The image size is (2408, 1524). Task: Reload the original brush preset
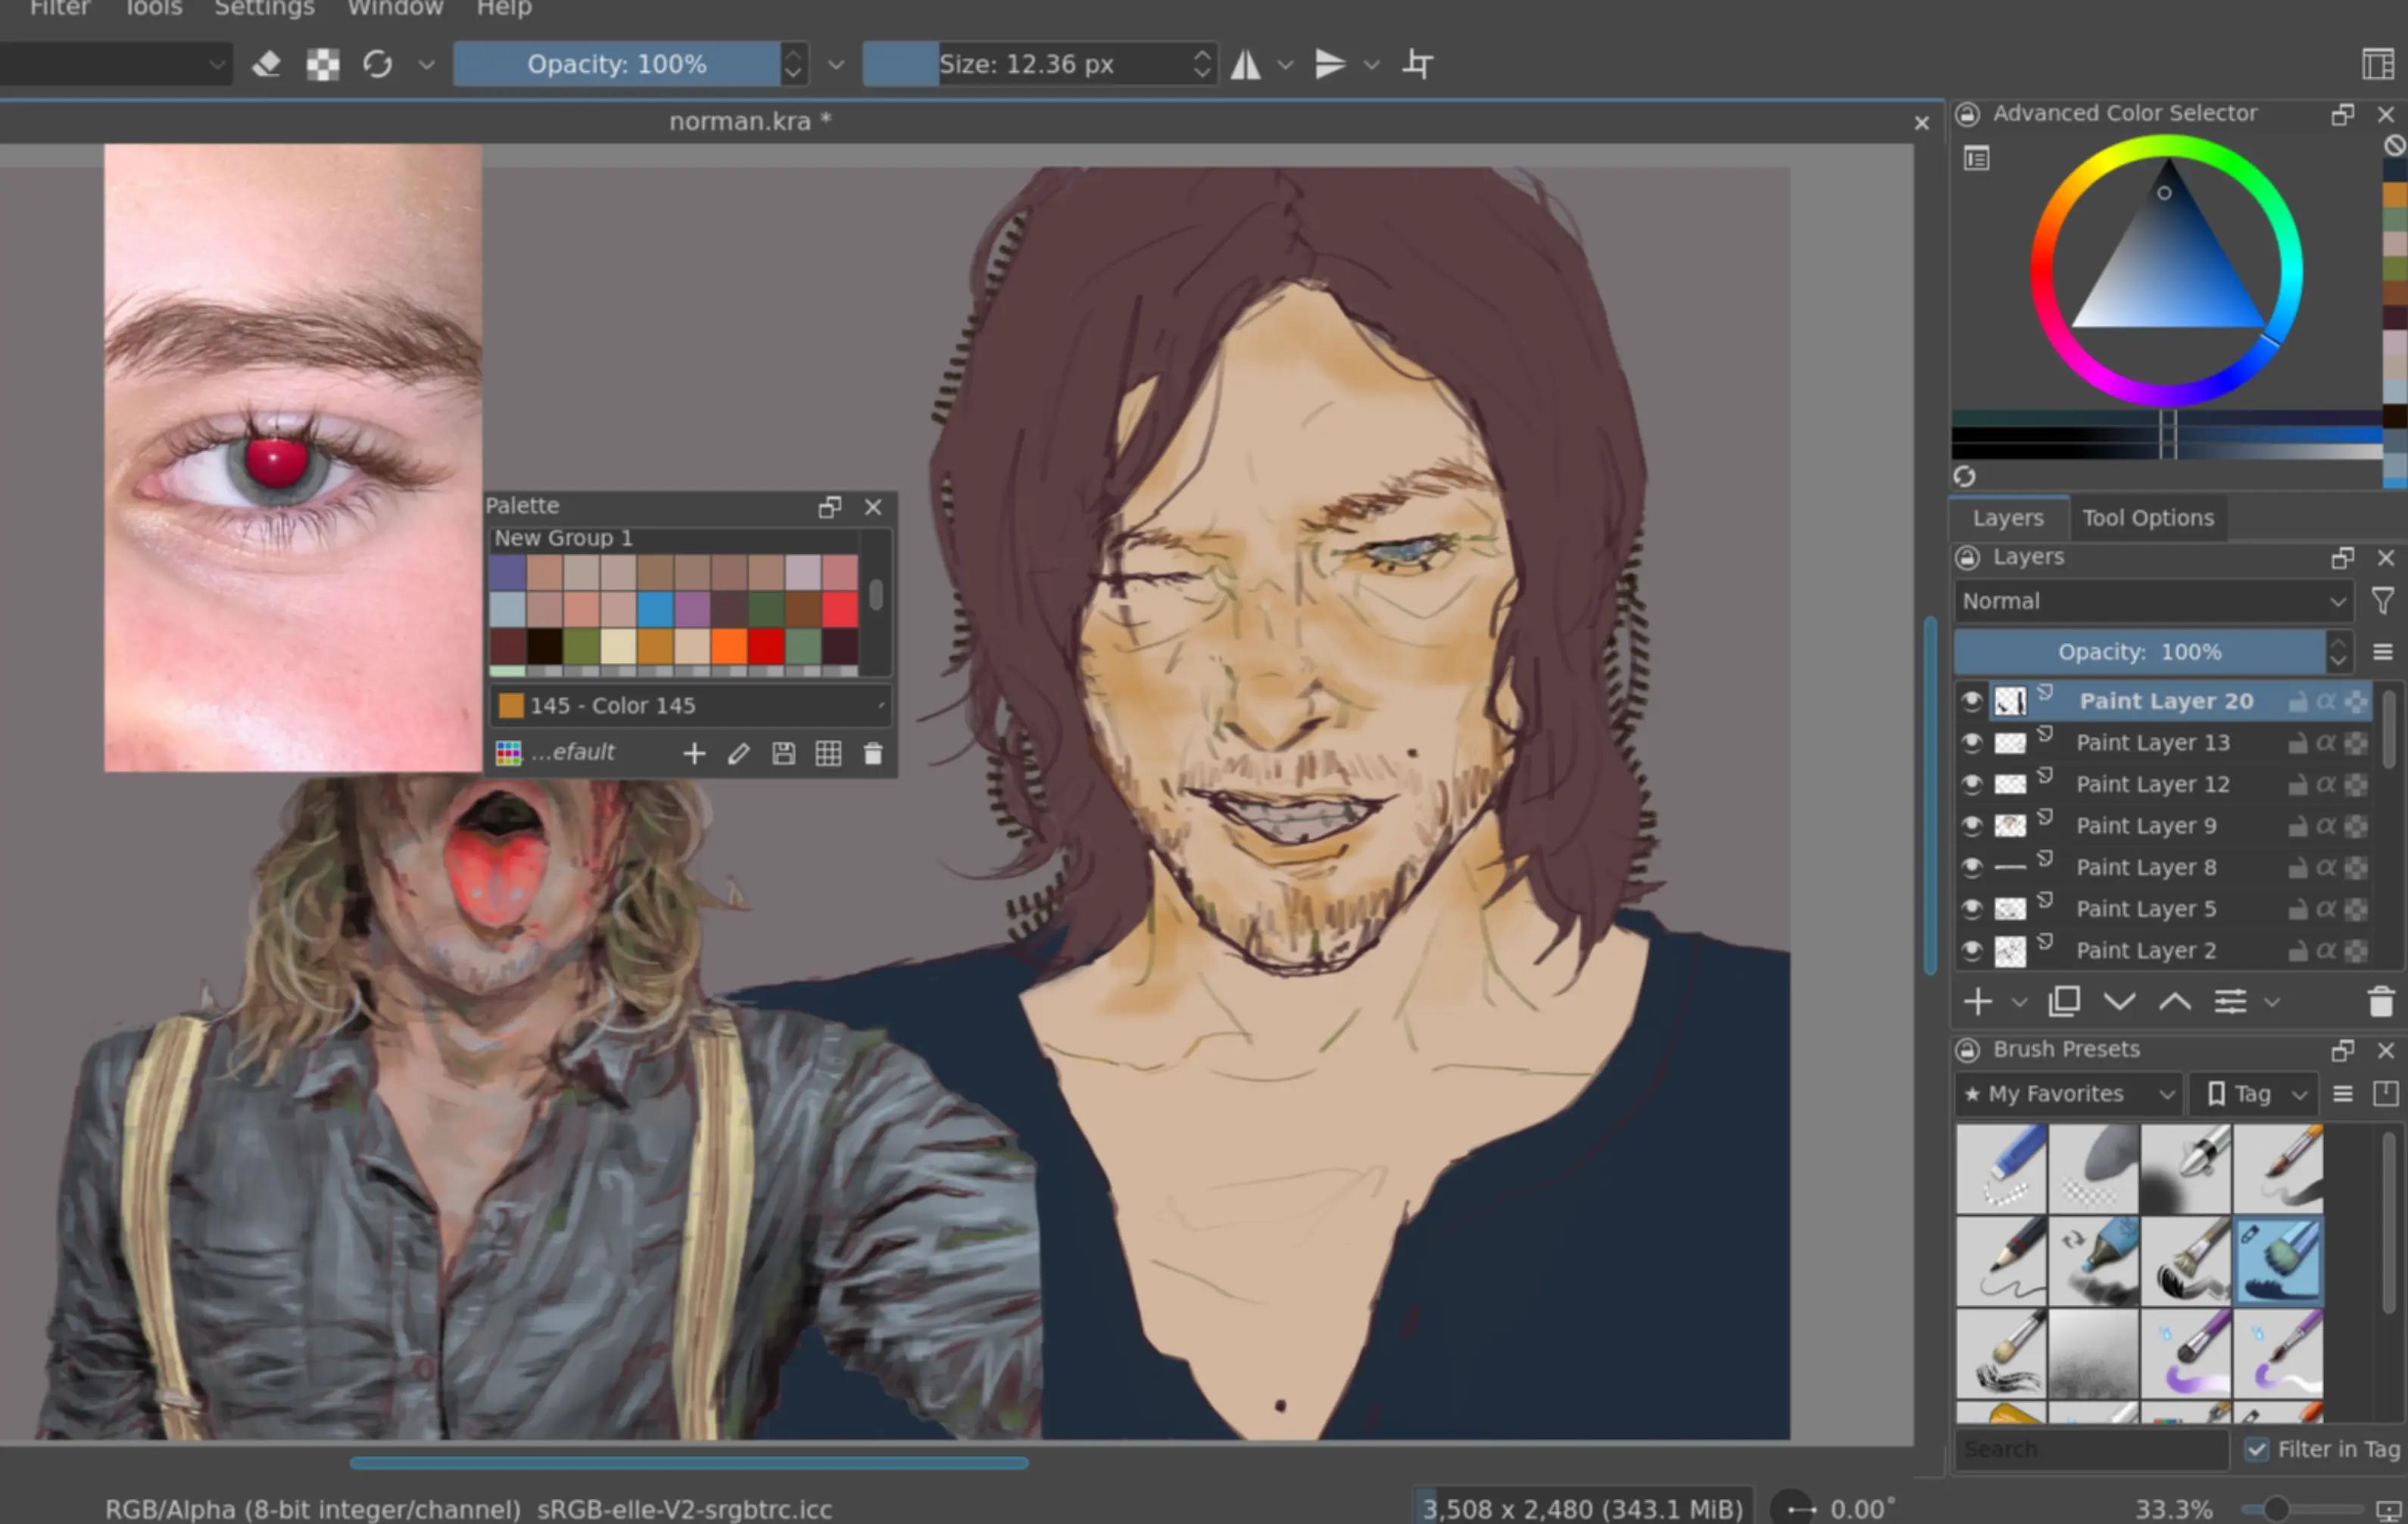tap(377, 64)
